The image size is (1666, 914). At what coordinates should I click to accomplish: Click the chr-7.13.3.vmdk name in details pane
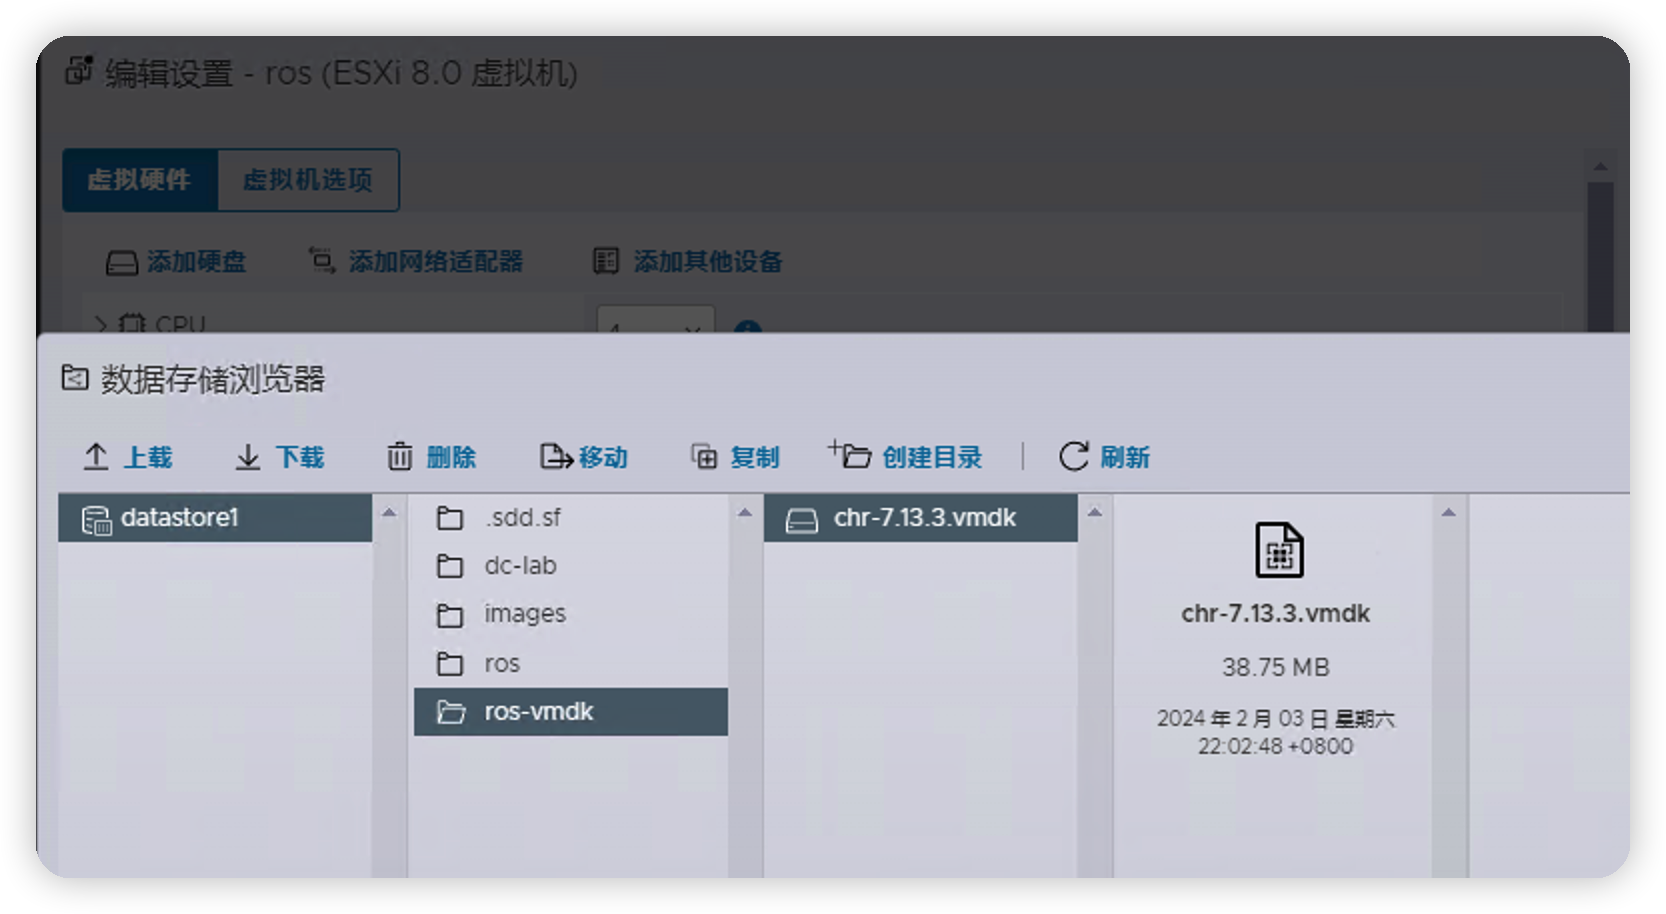[1276, 614]
